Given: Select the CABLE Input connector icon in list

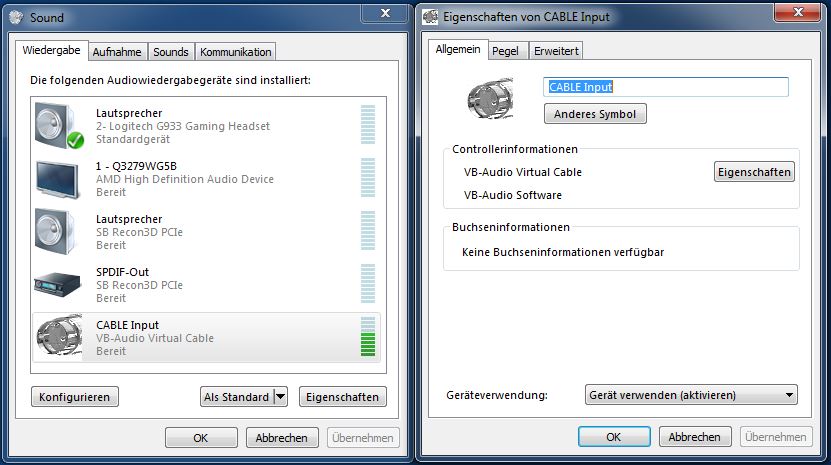Looking at the screenshot, I should [x=59, y=336].
